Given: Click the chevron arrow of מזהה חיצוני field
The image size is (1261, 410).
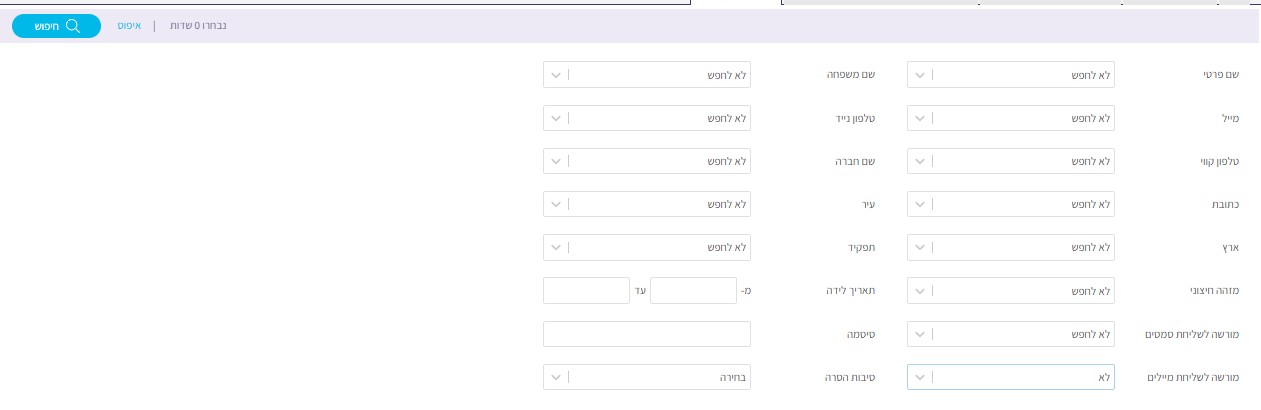Looking at the screenshot, I should pos(920,290).
